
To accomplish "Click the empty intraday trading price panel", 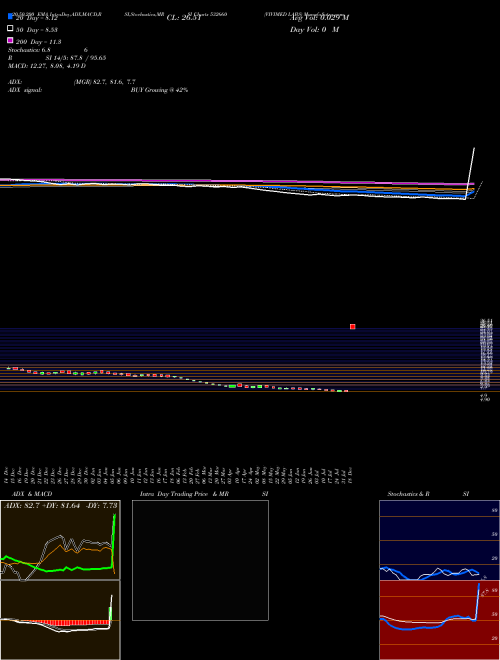I will coord(200,560).
